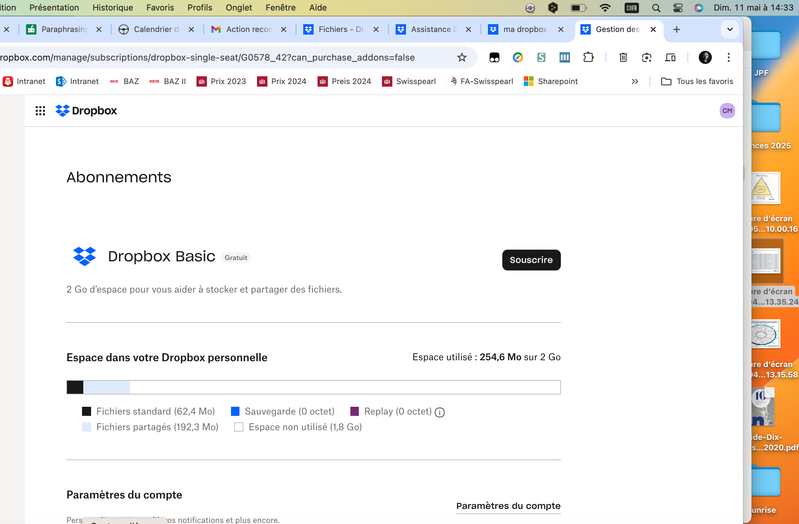Click the colorful circle extension icon
Screen dimensions: 799x524
(x=518, y=58)
